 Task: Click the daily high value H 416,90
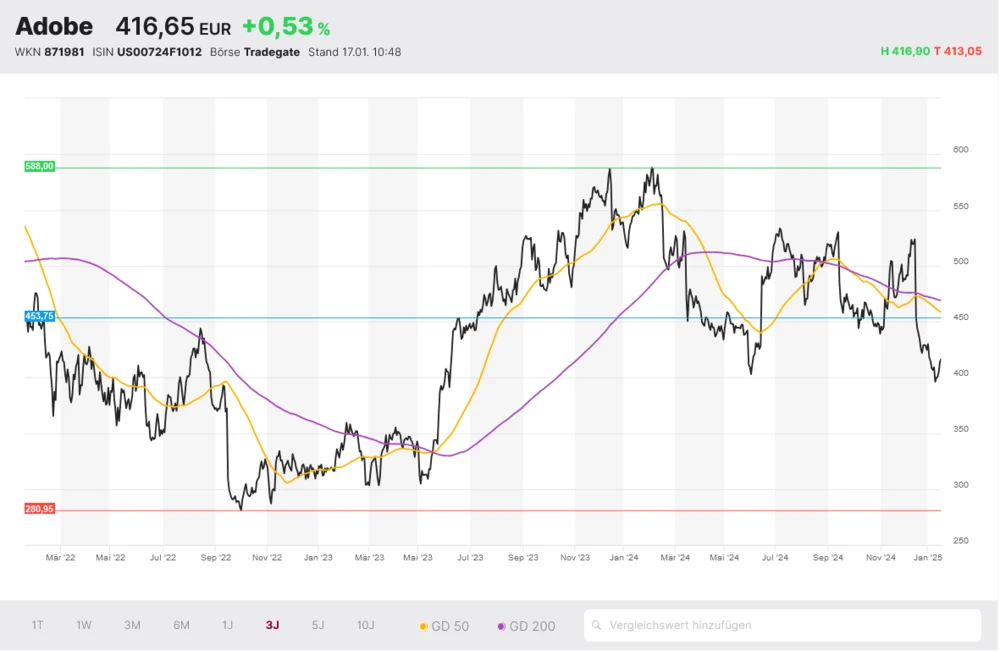pos(904,51)
